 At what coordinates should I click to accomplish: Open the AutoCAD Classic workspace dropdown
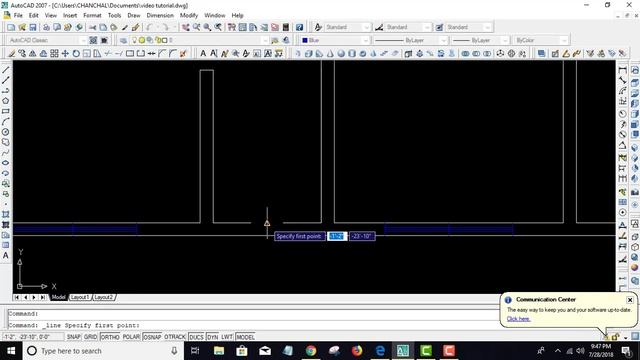[x=47, y=40]
